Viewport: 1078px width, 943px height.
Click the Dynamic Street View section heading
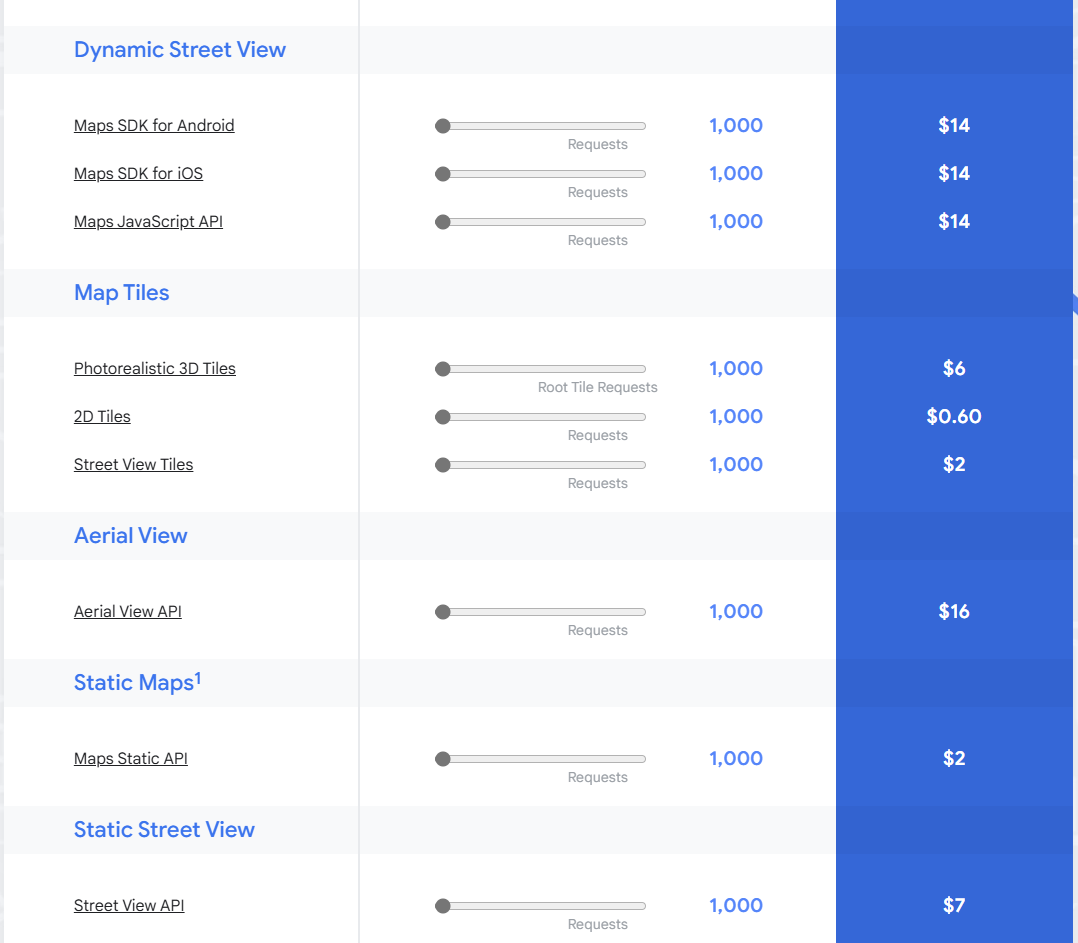[180, 49]
